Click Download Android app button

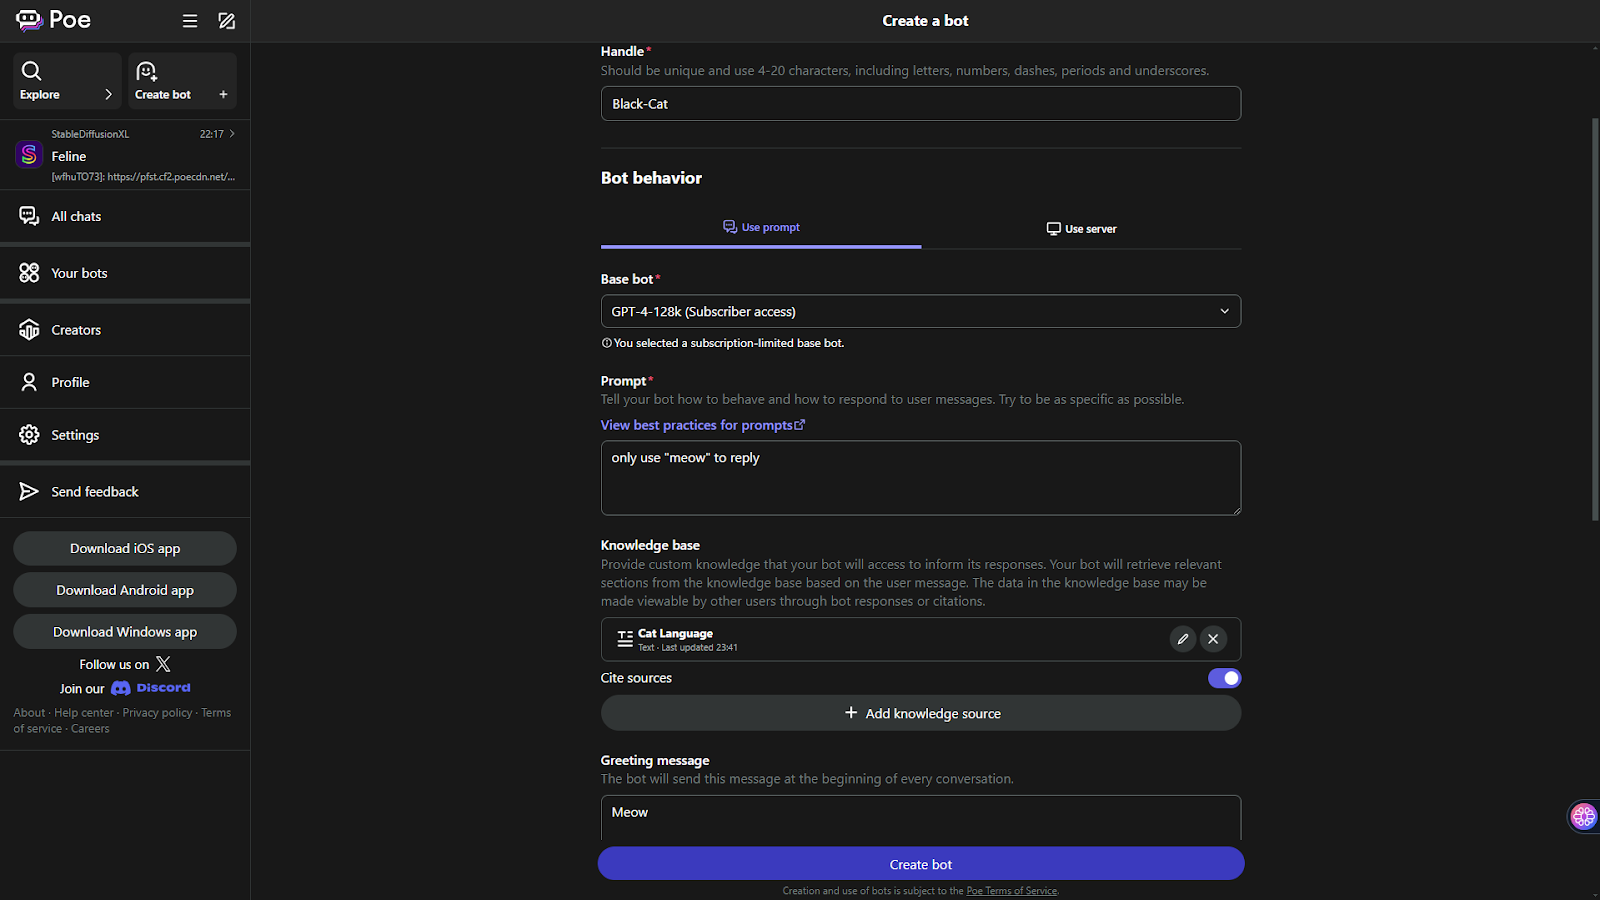click(x=125, y=590)
